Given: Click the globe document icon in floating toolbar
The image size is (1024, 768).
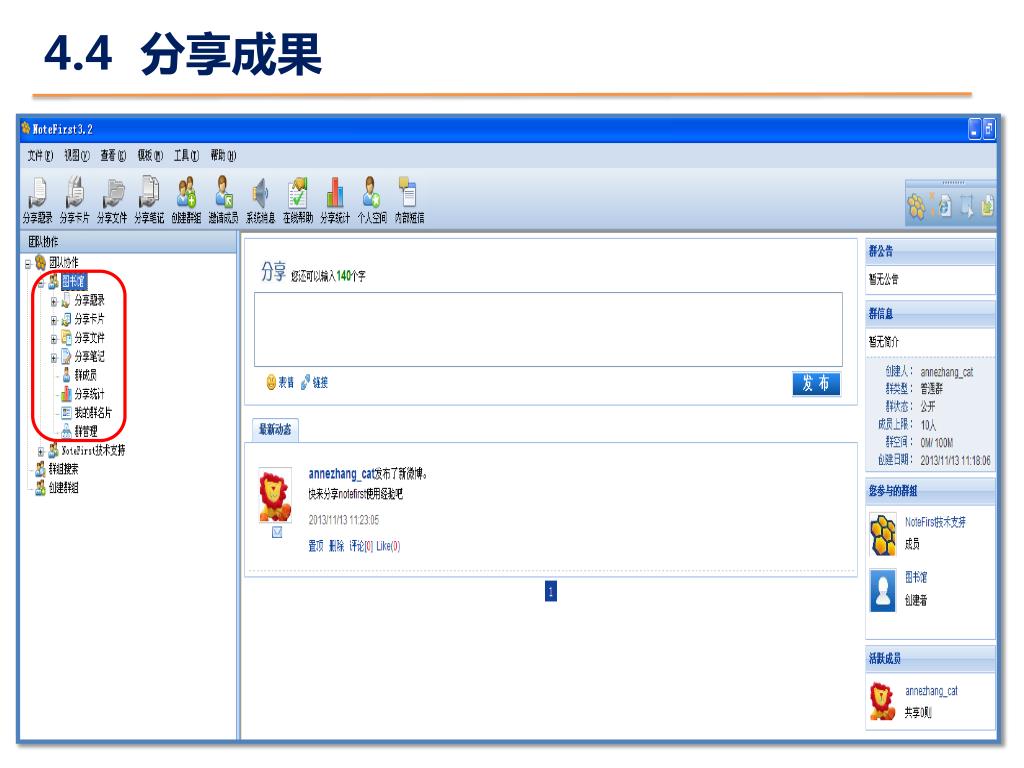Looking at the screenshot, I should pos(944,206).
